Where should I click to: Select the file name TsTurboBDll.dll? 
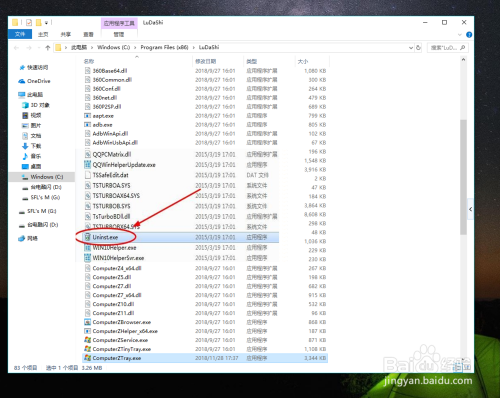[111, 216]
